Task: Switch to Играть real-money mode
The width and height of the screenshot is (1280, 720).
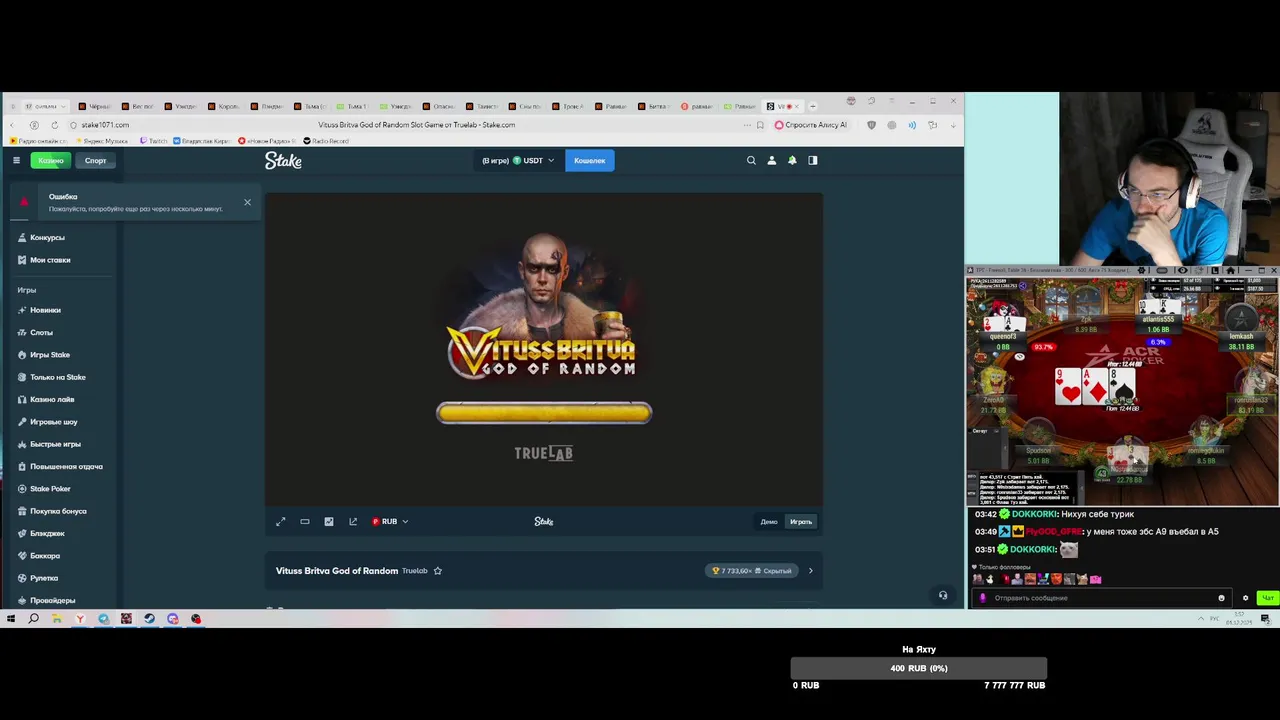Action: click(801, 521)
